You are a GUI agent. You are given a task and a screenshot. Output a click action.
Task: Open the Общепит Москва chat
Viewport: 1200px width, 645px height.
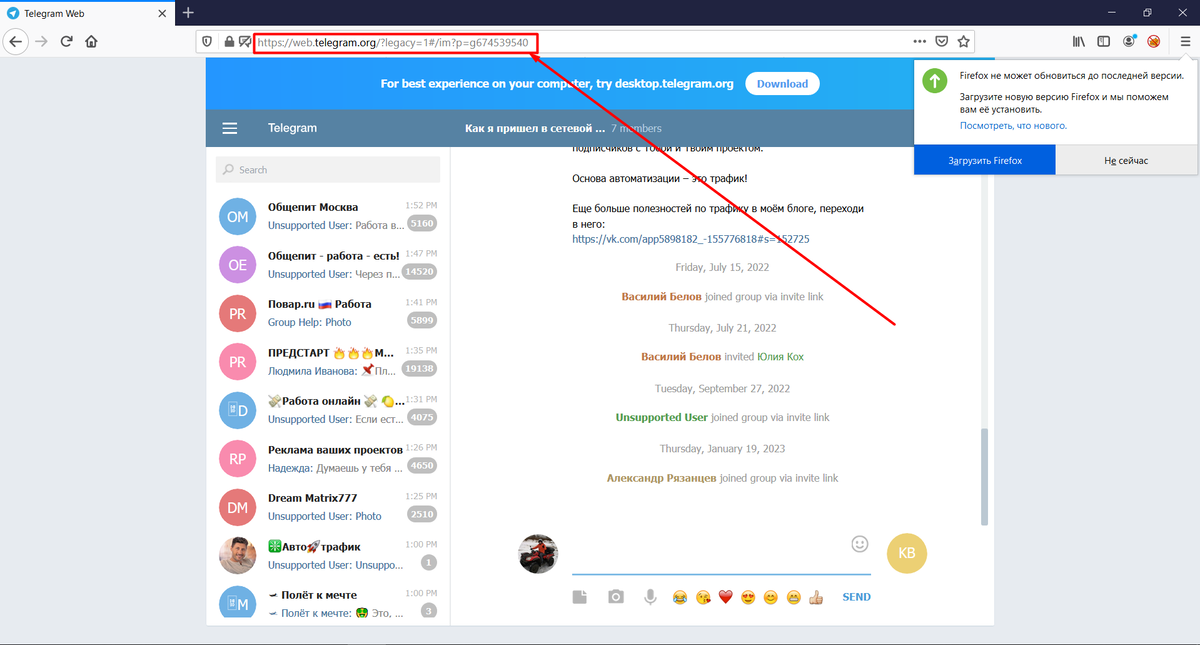tap(328, 215)
